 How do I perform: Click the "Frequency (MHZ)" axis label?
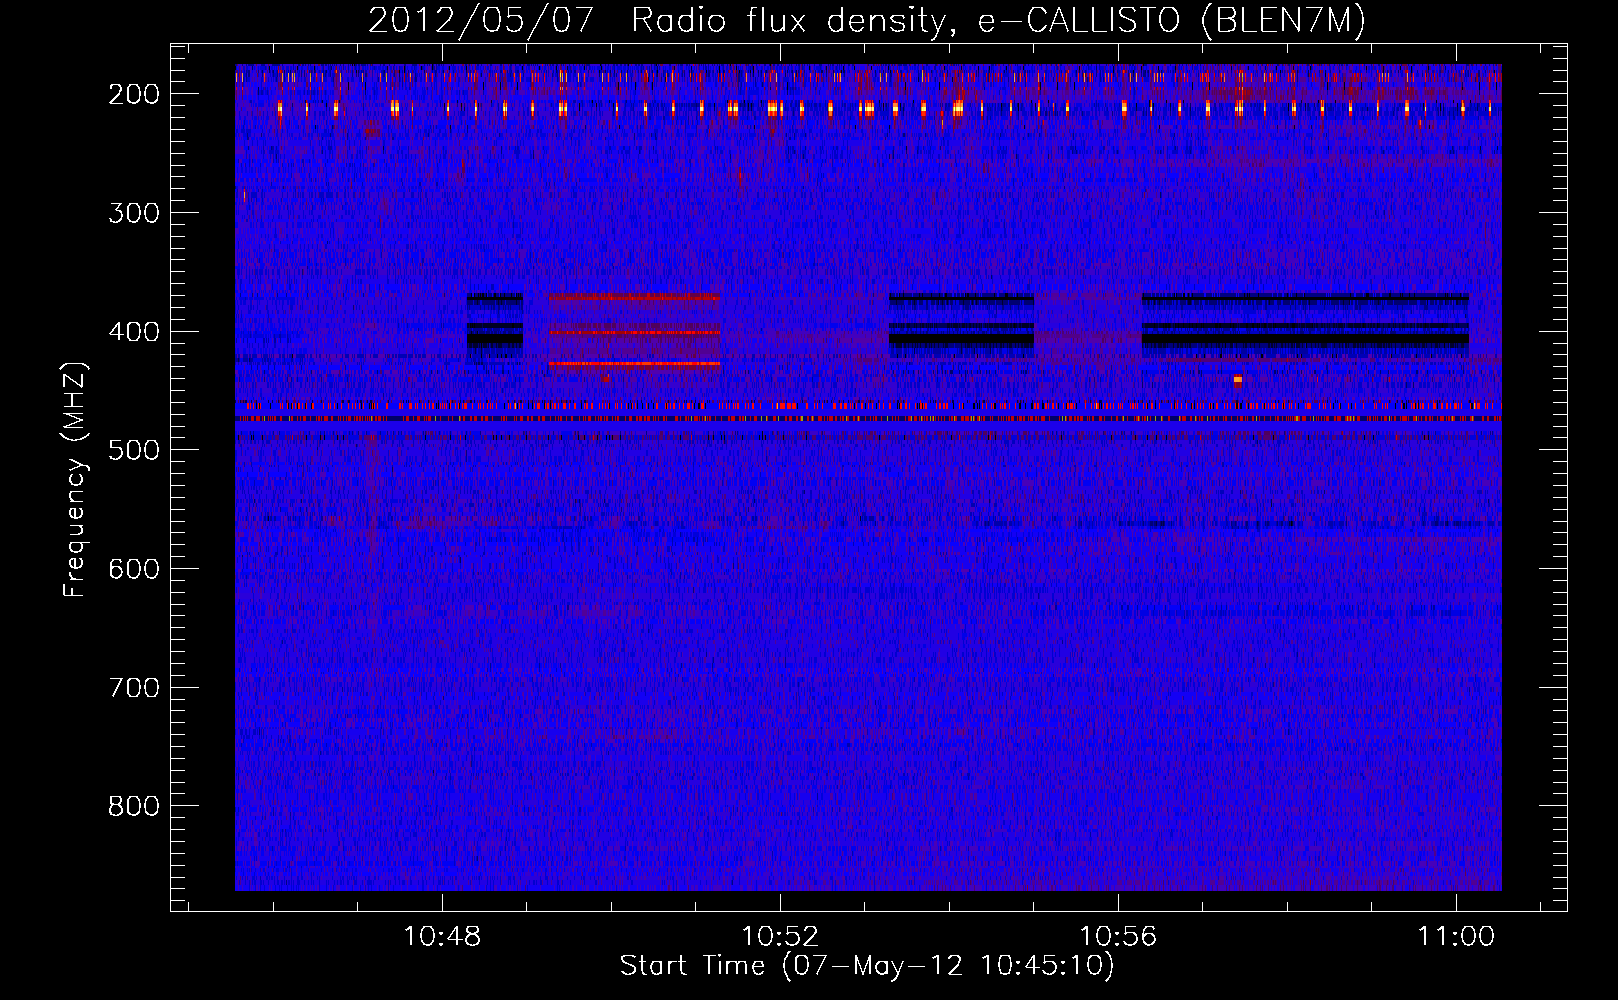point(75,479)
